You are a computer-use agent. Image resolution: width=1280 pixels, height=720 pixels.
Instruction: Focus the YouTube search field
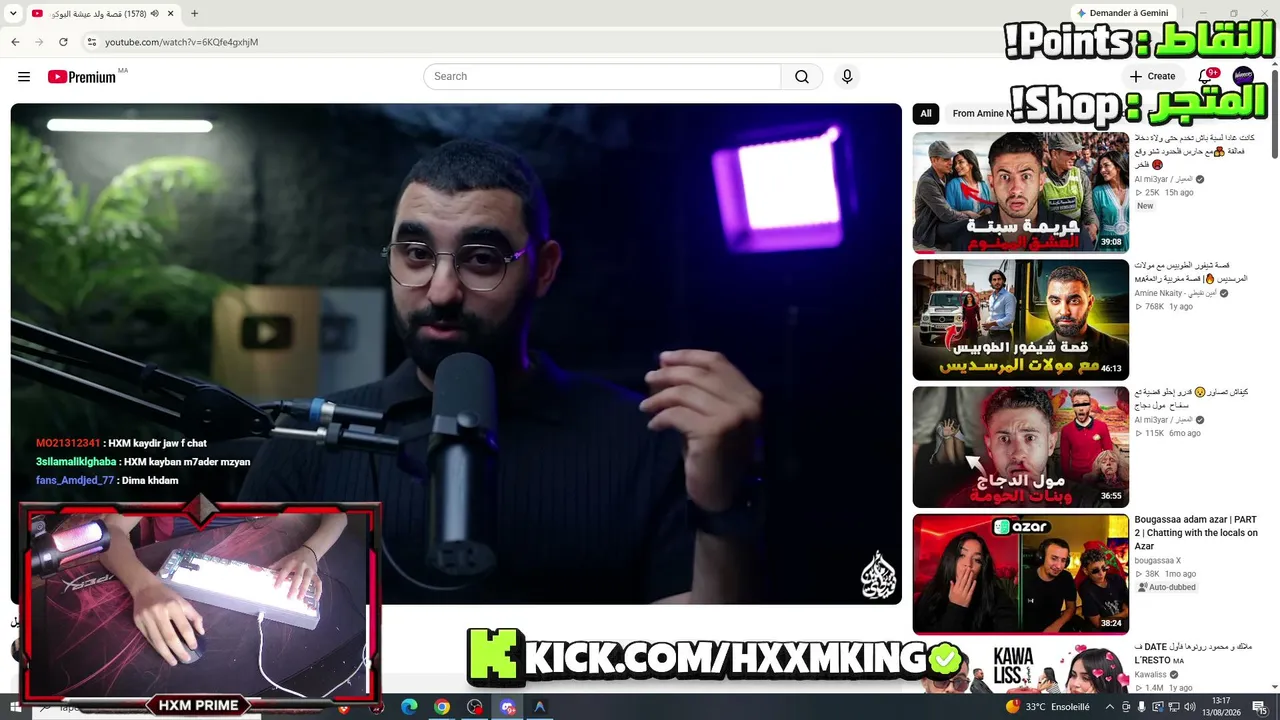602,77
